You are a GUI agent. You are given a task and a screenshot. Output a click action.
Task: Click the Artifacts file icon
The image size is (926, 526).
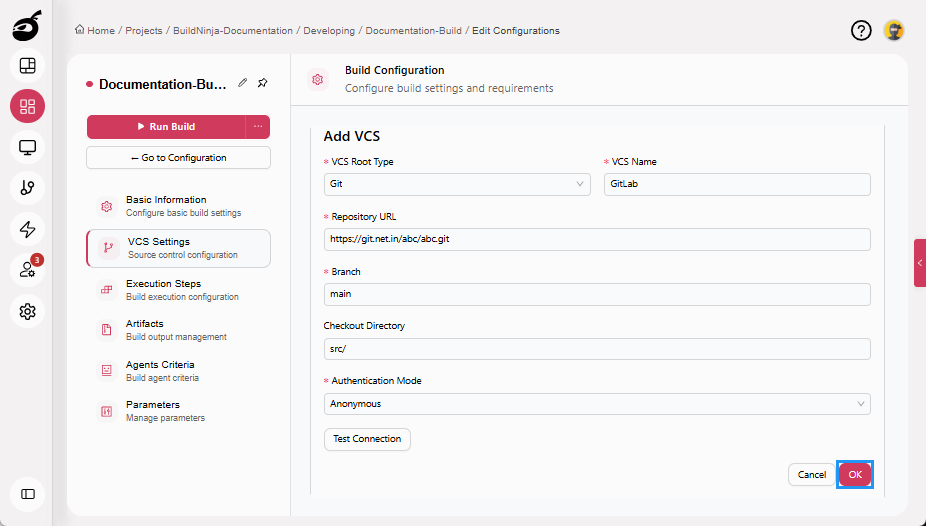(x=106, y=330)
